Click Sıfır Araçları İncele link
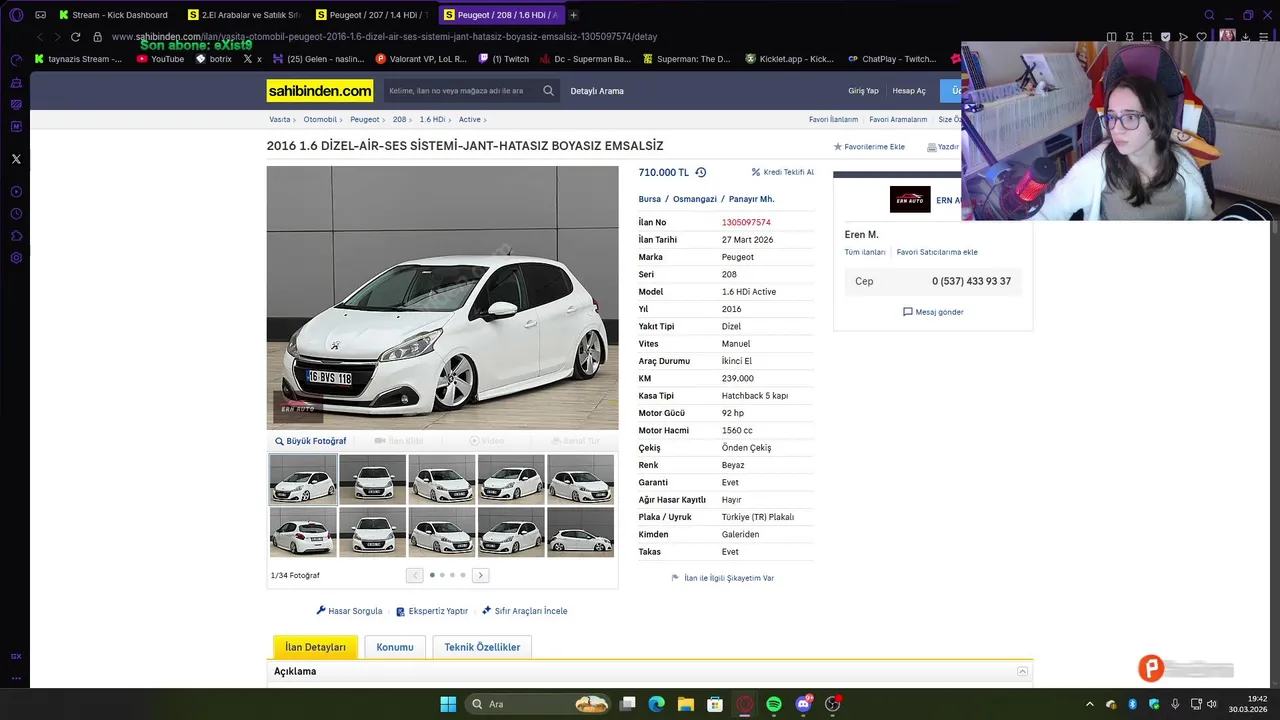1280x720 pixels. (x=525, y=611)
